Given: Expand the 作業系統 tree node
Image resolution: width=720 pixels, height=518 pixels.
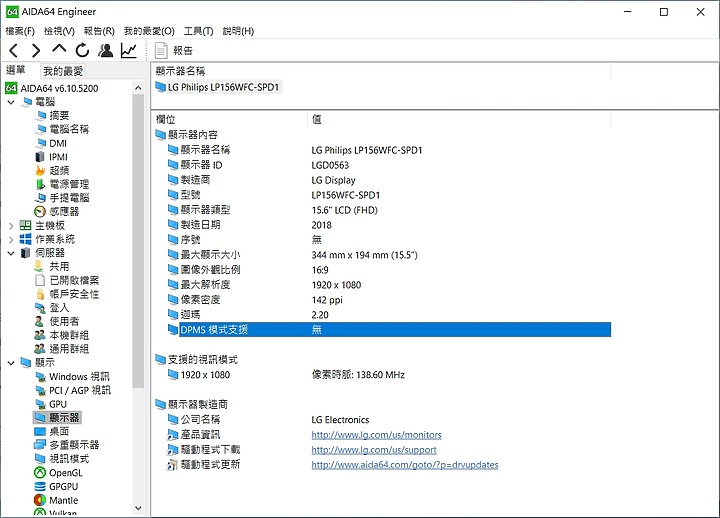Looking at the screenshot, I should (x=11, y=239).
